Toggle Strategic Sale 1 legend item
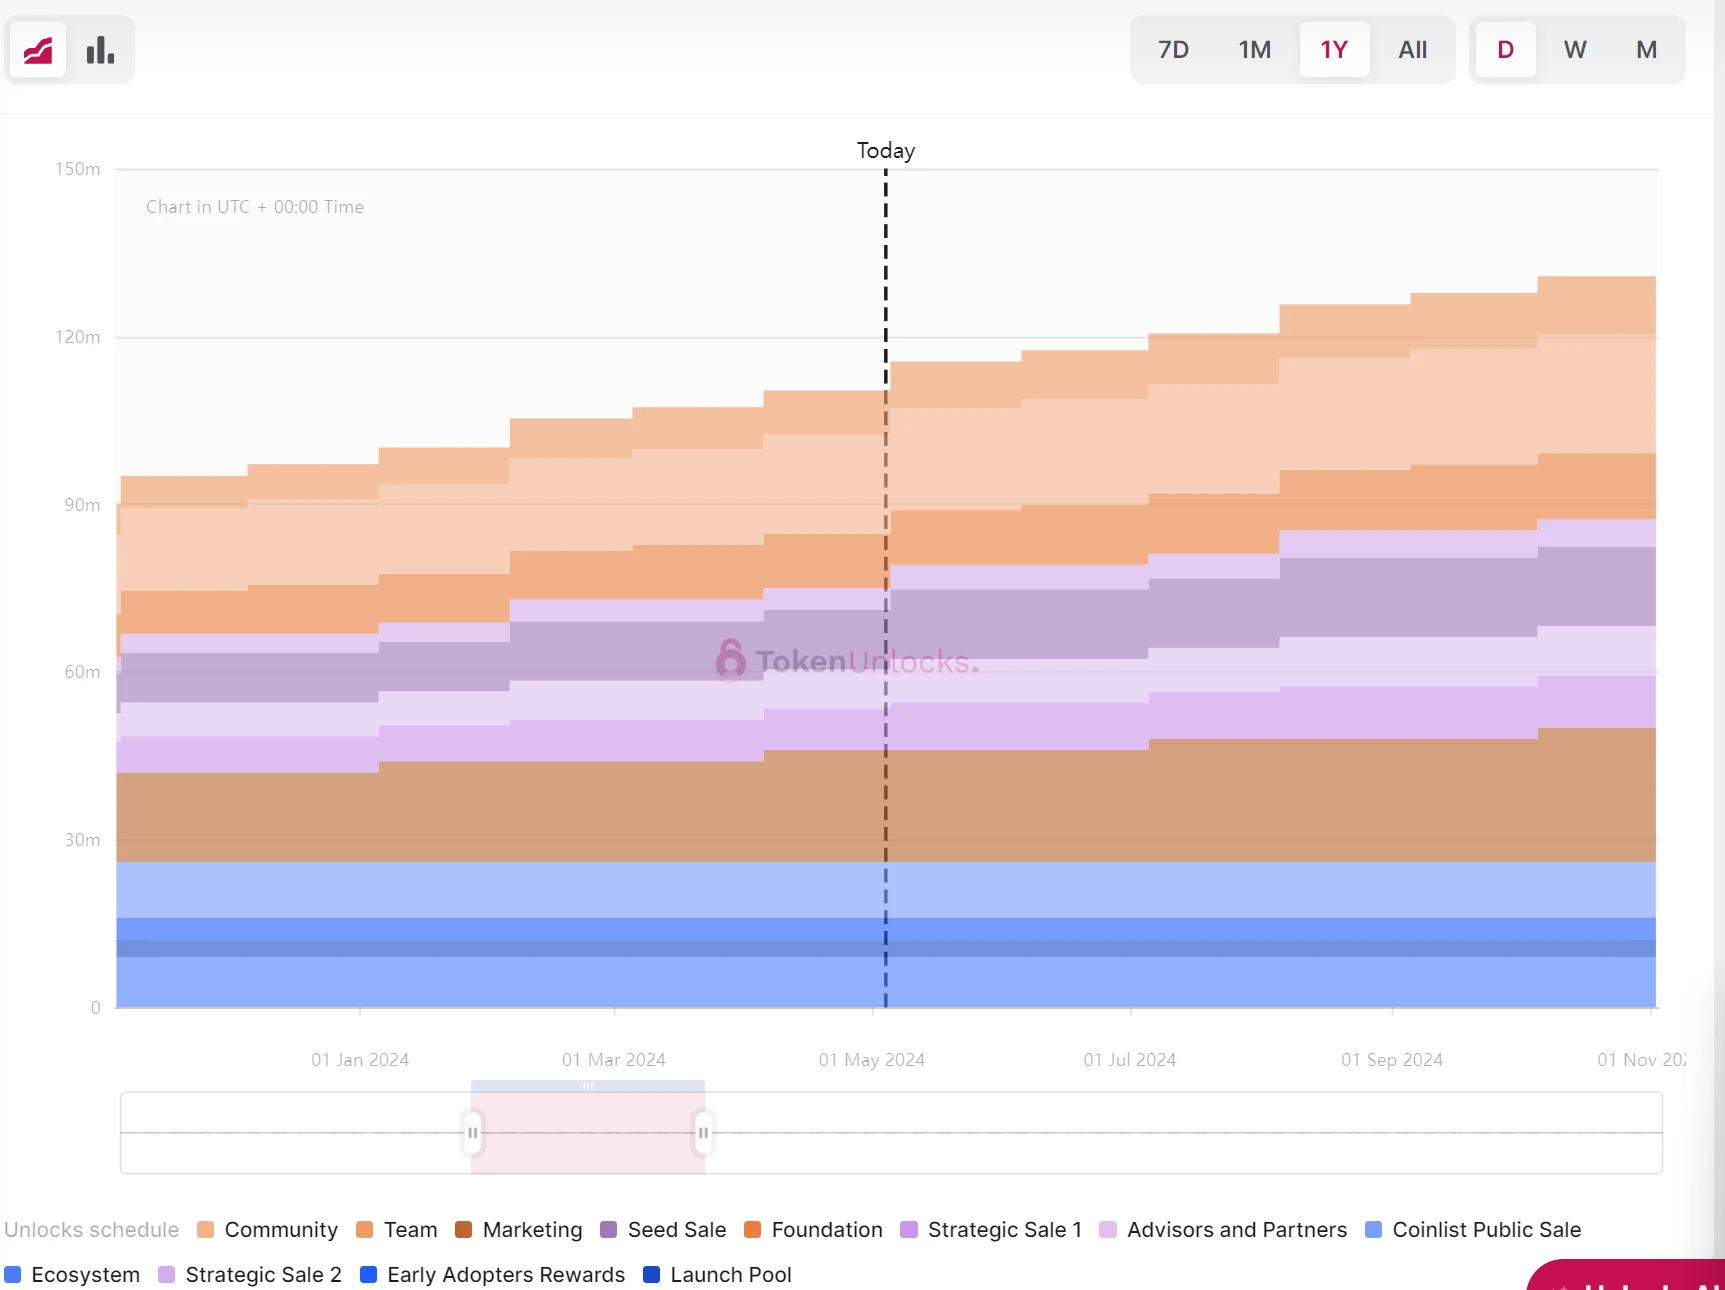 coord(991,1230)
